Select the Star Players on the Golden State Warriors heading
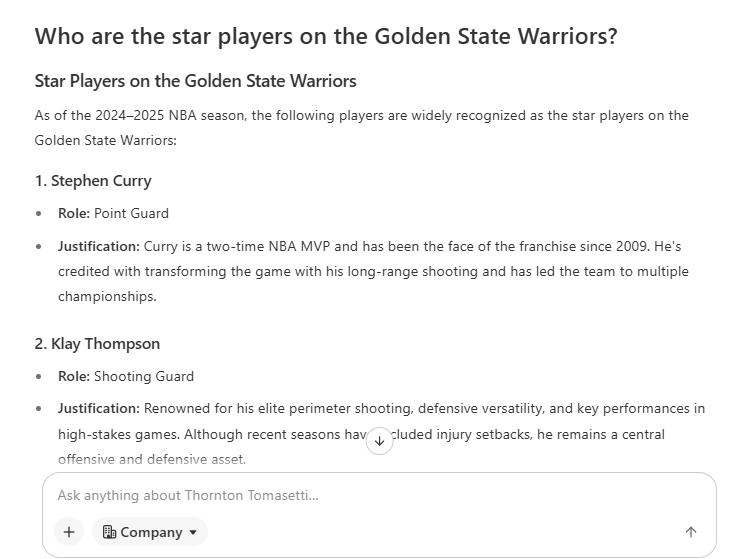Screen dimensions: 749x559 (x=195, y=81)
